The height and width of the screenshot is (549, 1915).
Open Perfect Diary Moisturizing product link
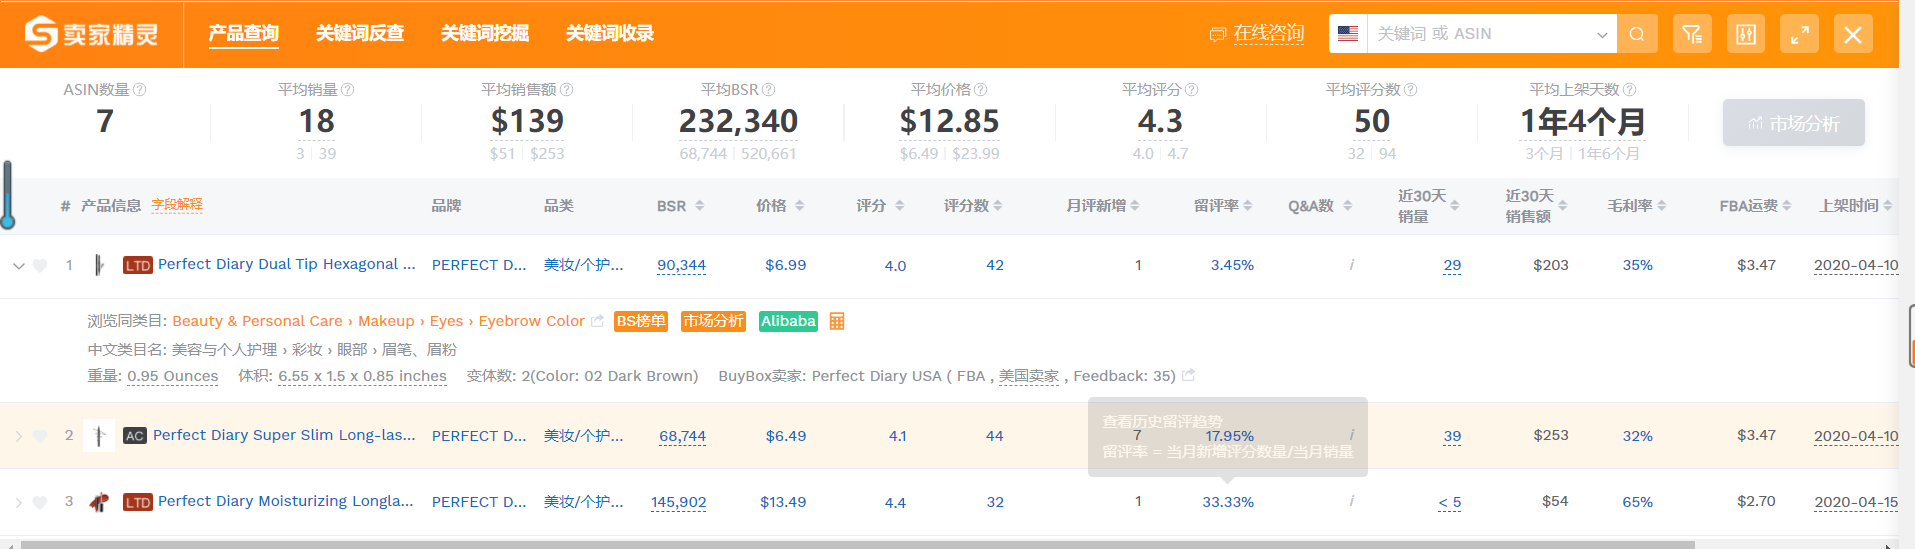[x=285, y=501]
